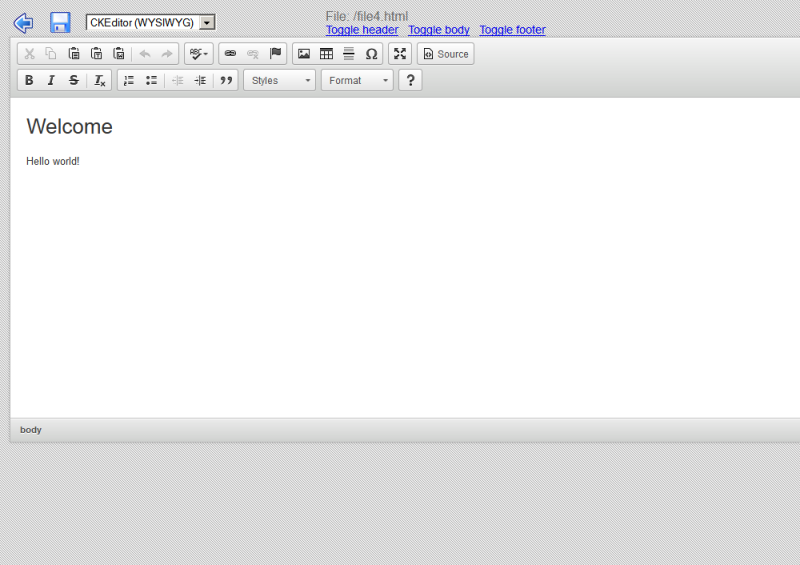800x565 pixels.
Task: Expand the Format dropdown
Action: point(357,80)
